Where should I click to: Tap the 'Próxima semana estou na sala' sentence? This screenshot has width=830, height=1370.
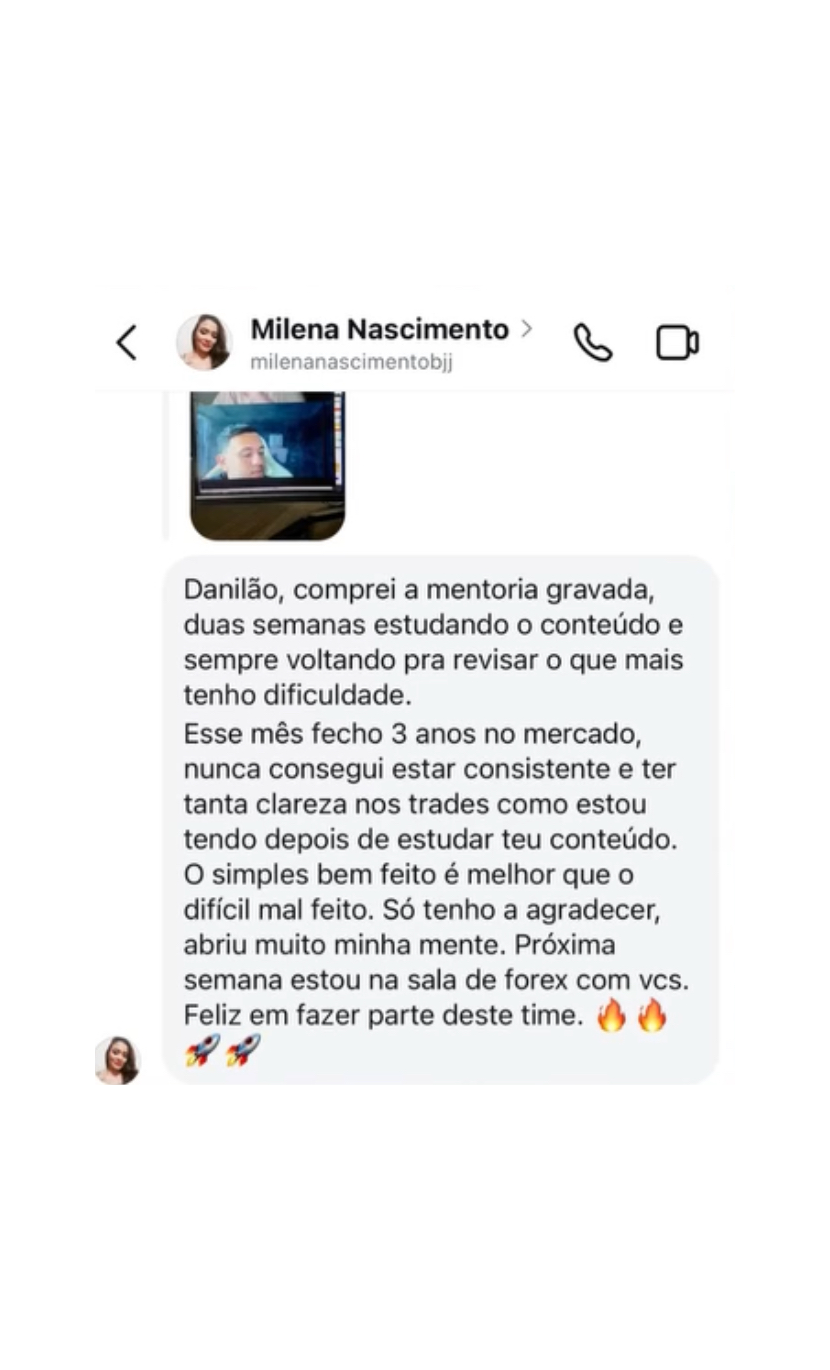coord(437,963)
